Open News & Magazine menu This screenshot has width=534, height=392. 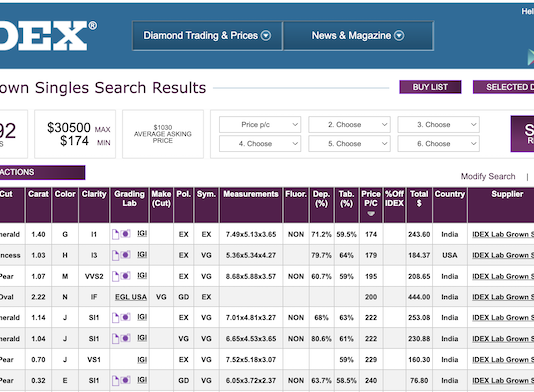click(x=358, y=36)
